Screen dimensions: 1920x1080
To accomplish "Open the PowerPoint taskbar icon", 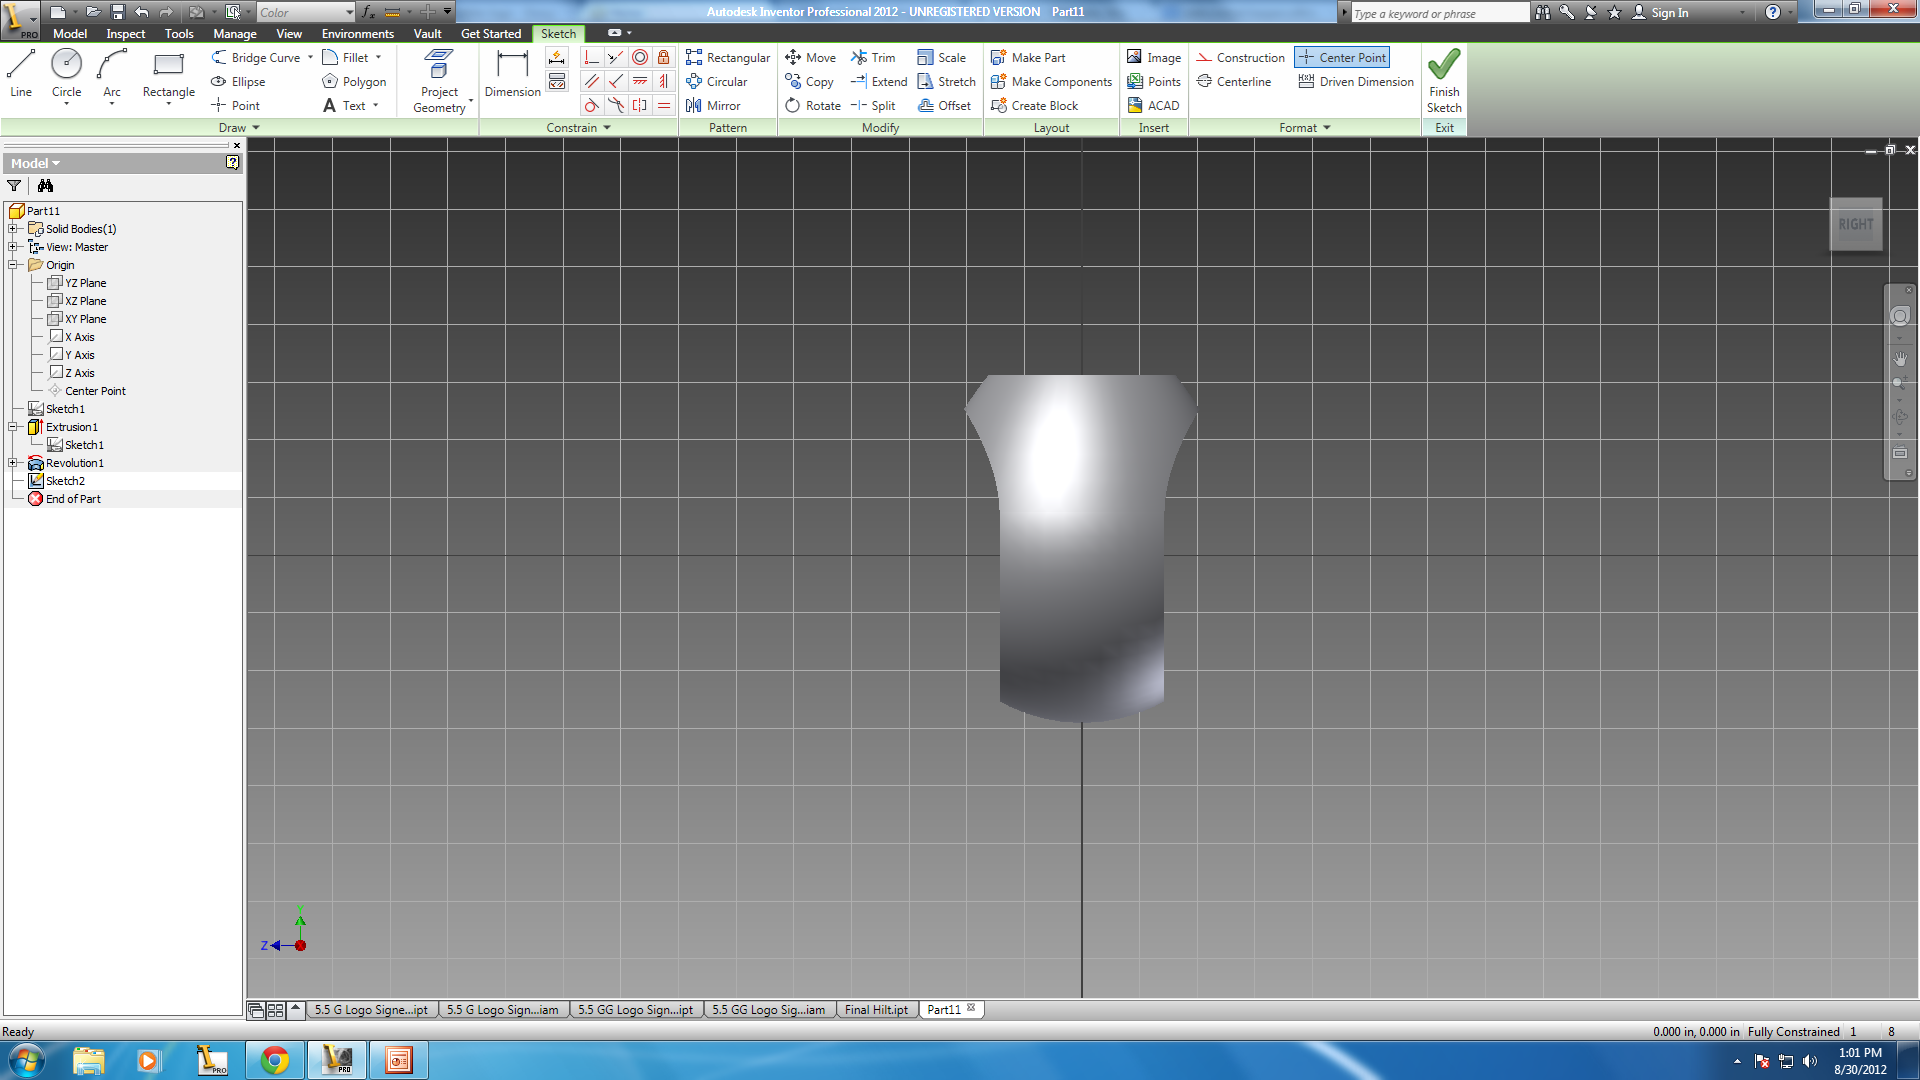I will click(398, 1060).
